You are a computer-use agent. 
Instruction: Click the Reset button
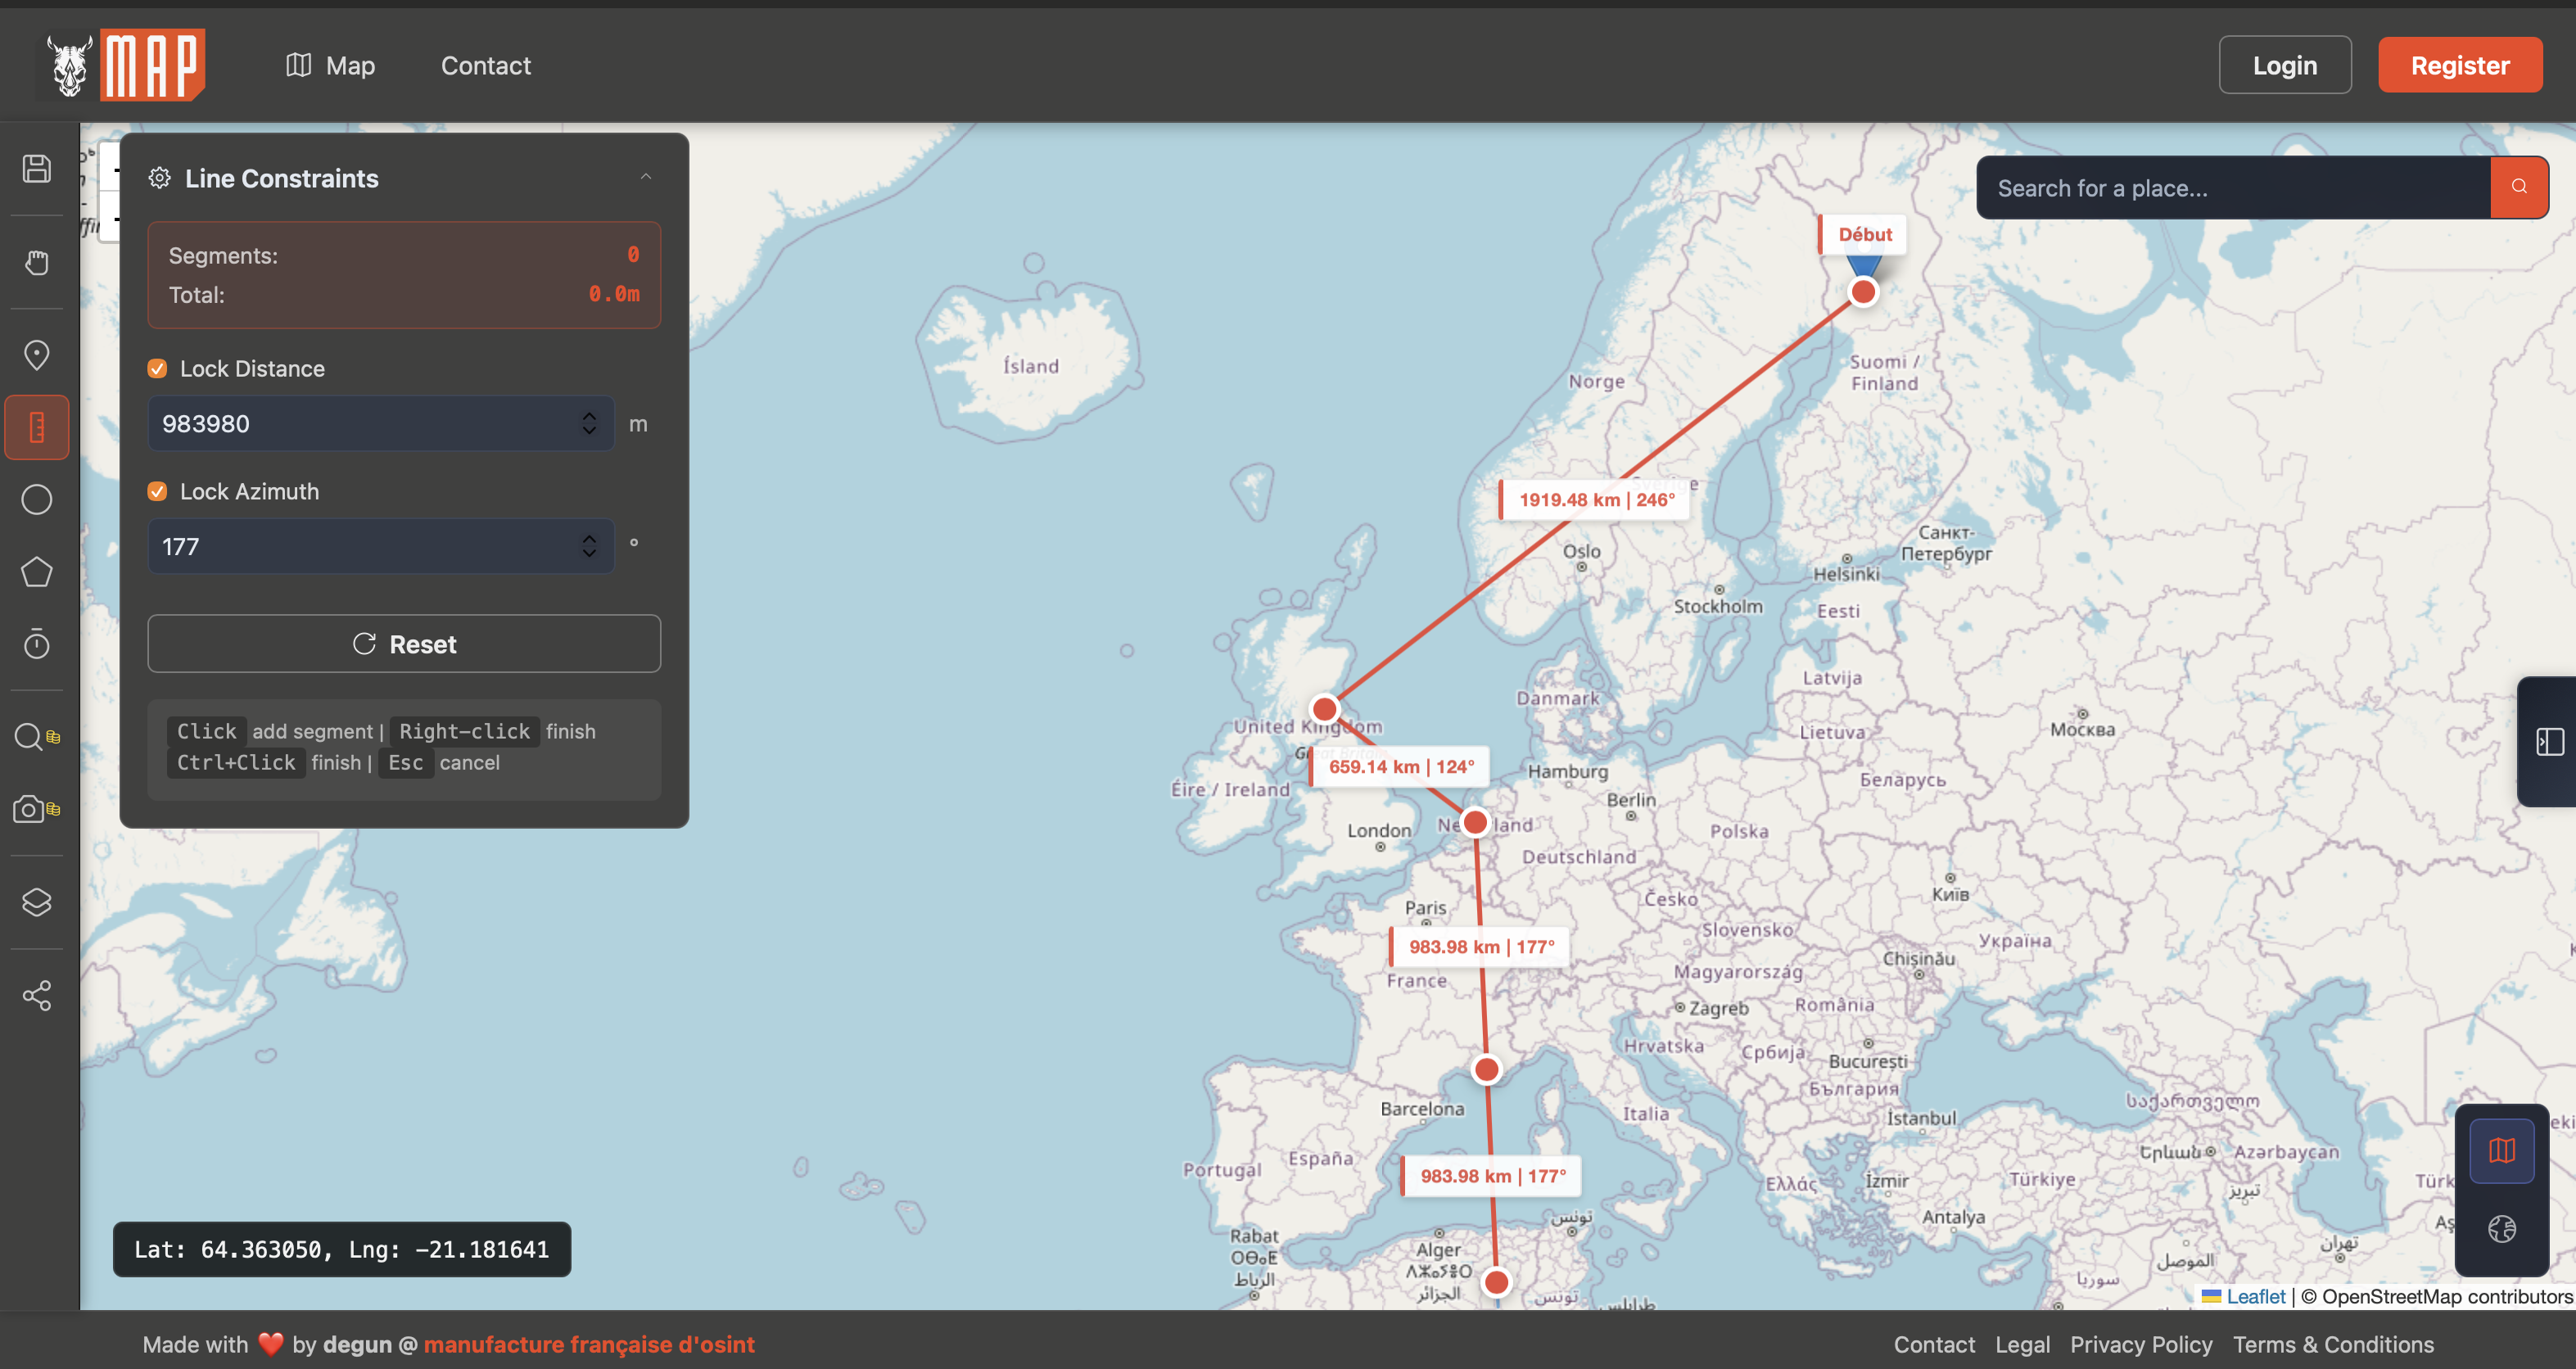pyautogui.click(x=404, y=644)
